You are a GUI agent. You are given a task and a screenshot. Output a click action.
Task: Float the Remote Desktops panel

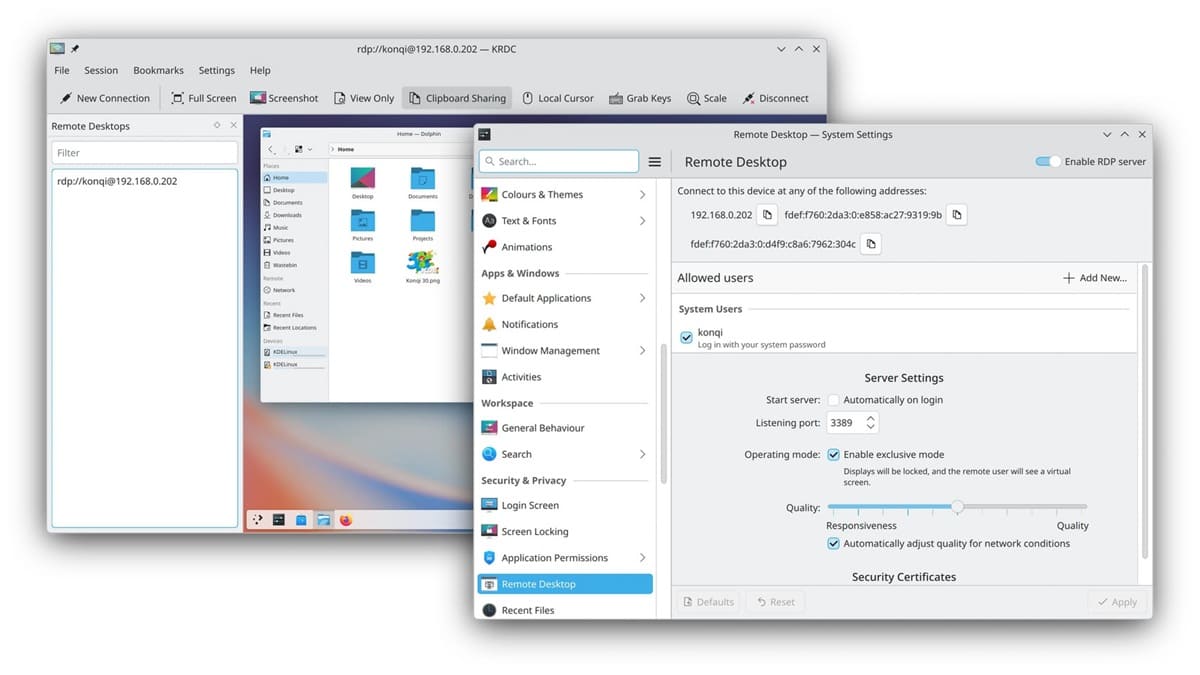tap(217, 125)
